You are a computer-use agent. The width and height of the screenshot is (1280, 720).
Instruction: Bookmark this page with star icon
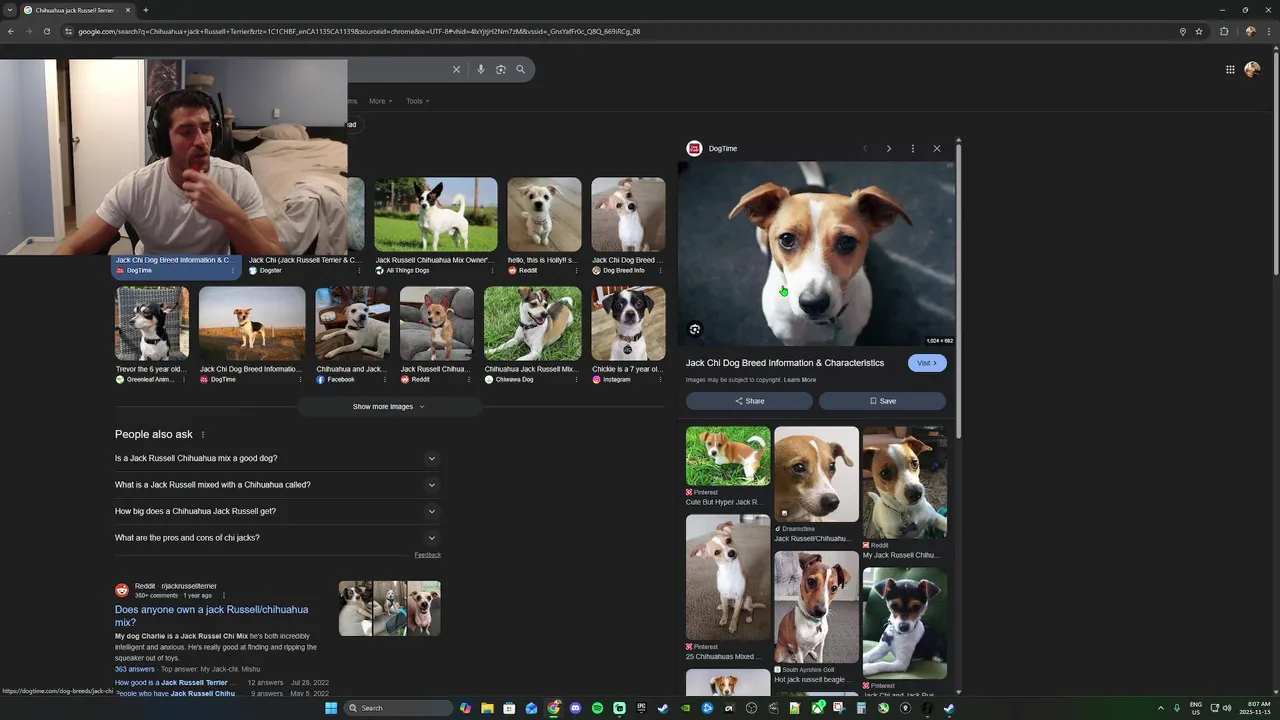click(x=1199, y=31)
